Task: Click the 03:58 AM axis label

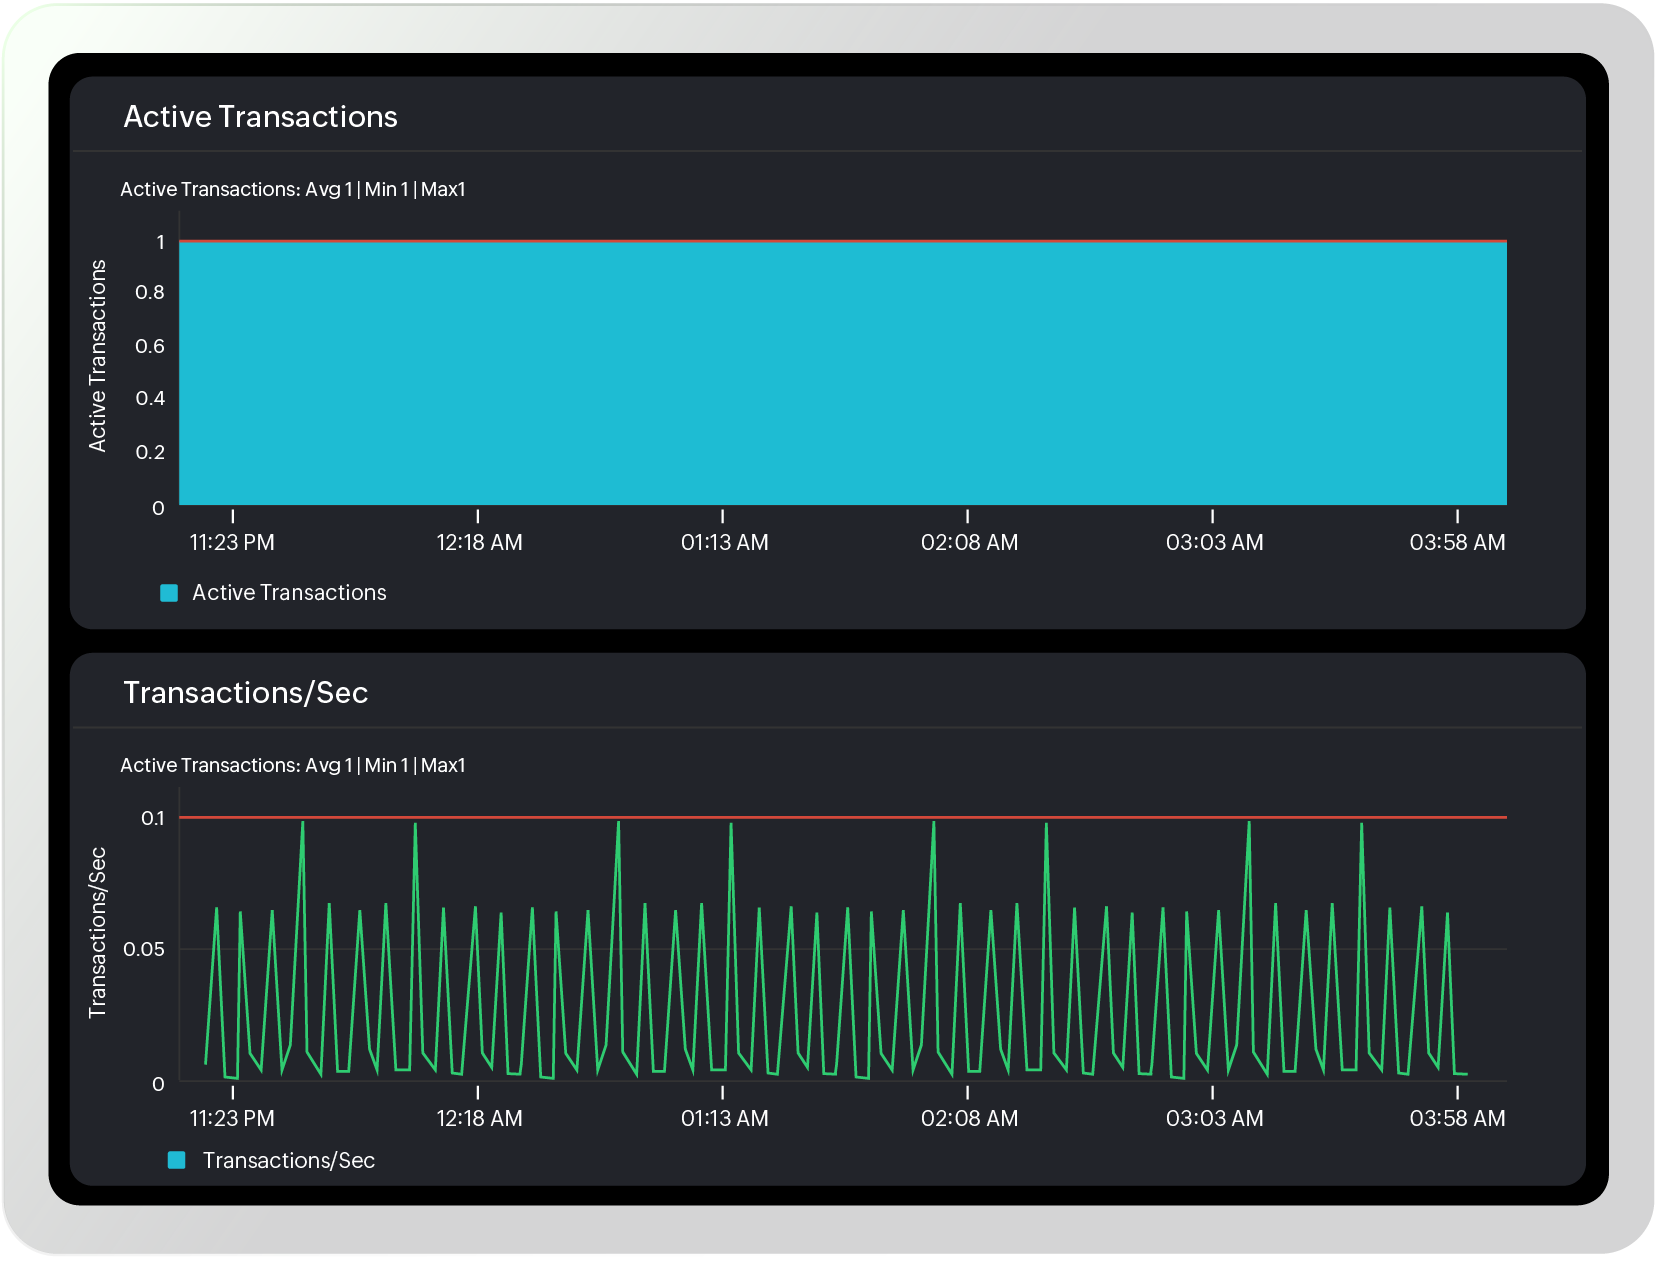Action: 1457,542
